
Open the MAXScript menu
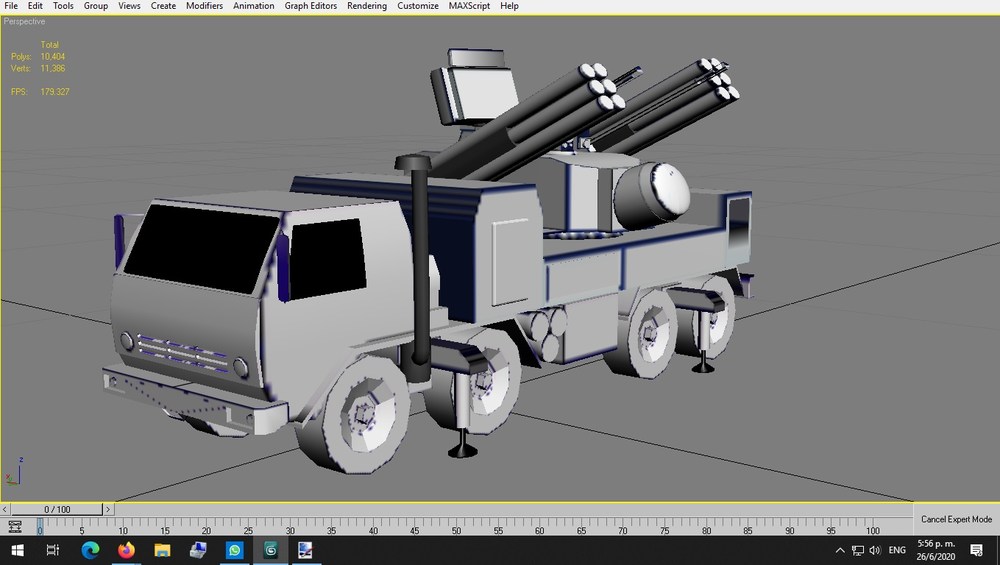click(469, 6)
